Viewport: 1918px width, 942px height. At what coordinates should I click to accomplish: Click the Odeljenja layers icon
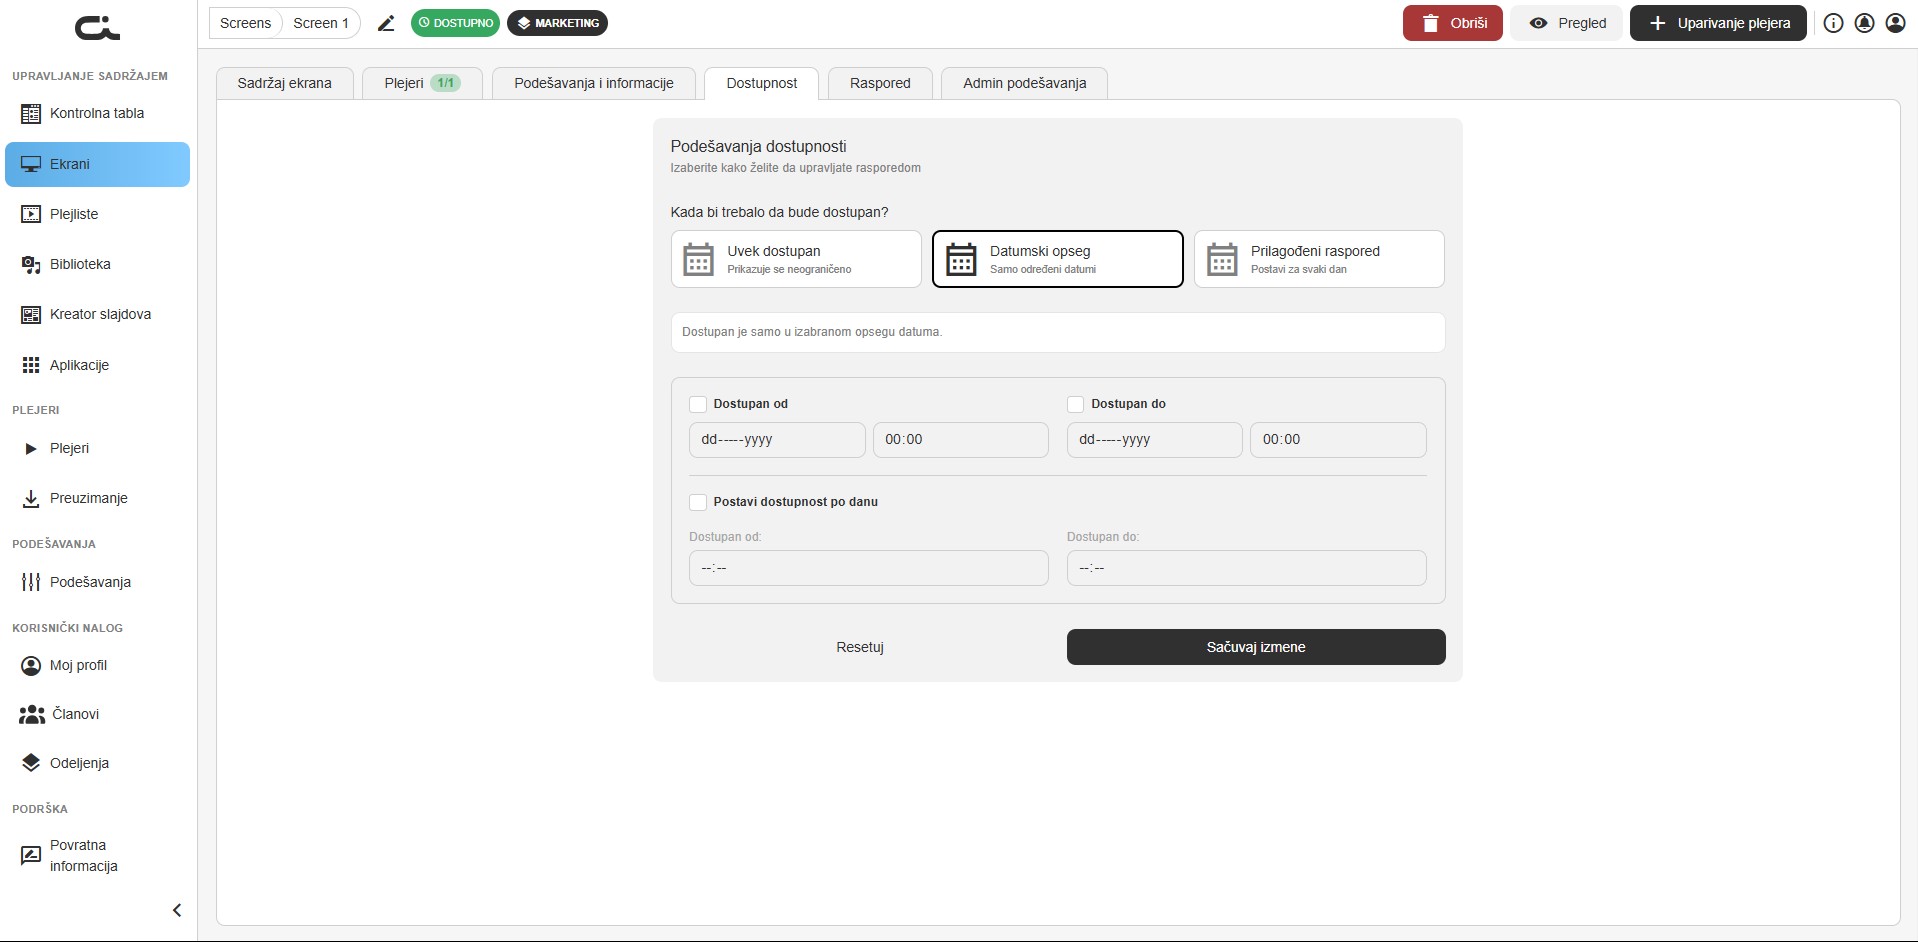(x=31, y=763)
